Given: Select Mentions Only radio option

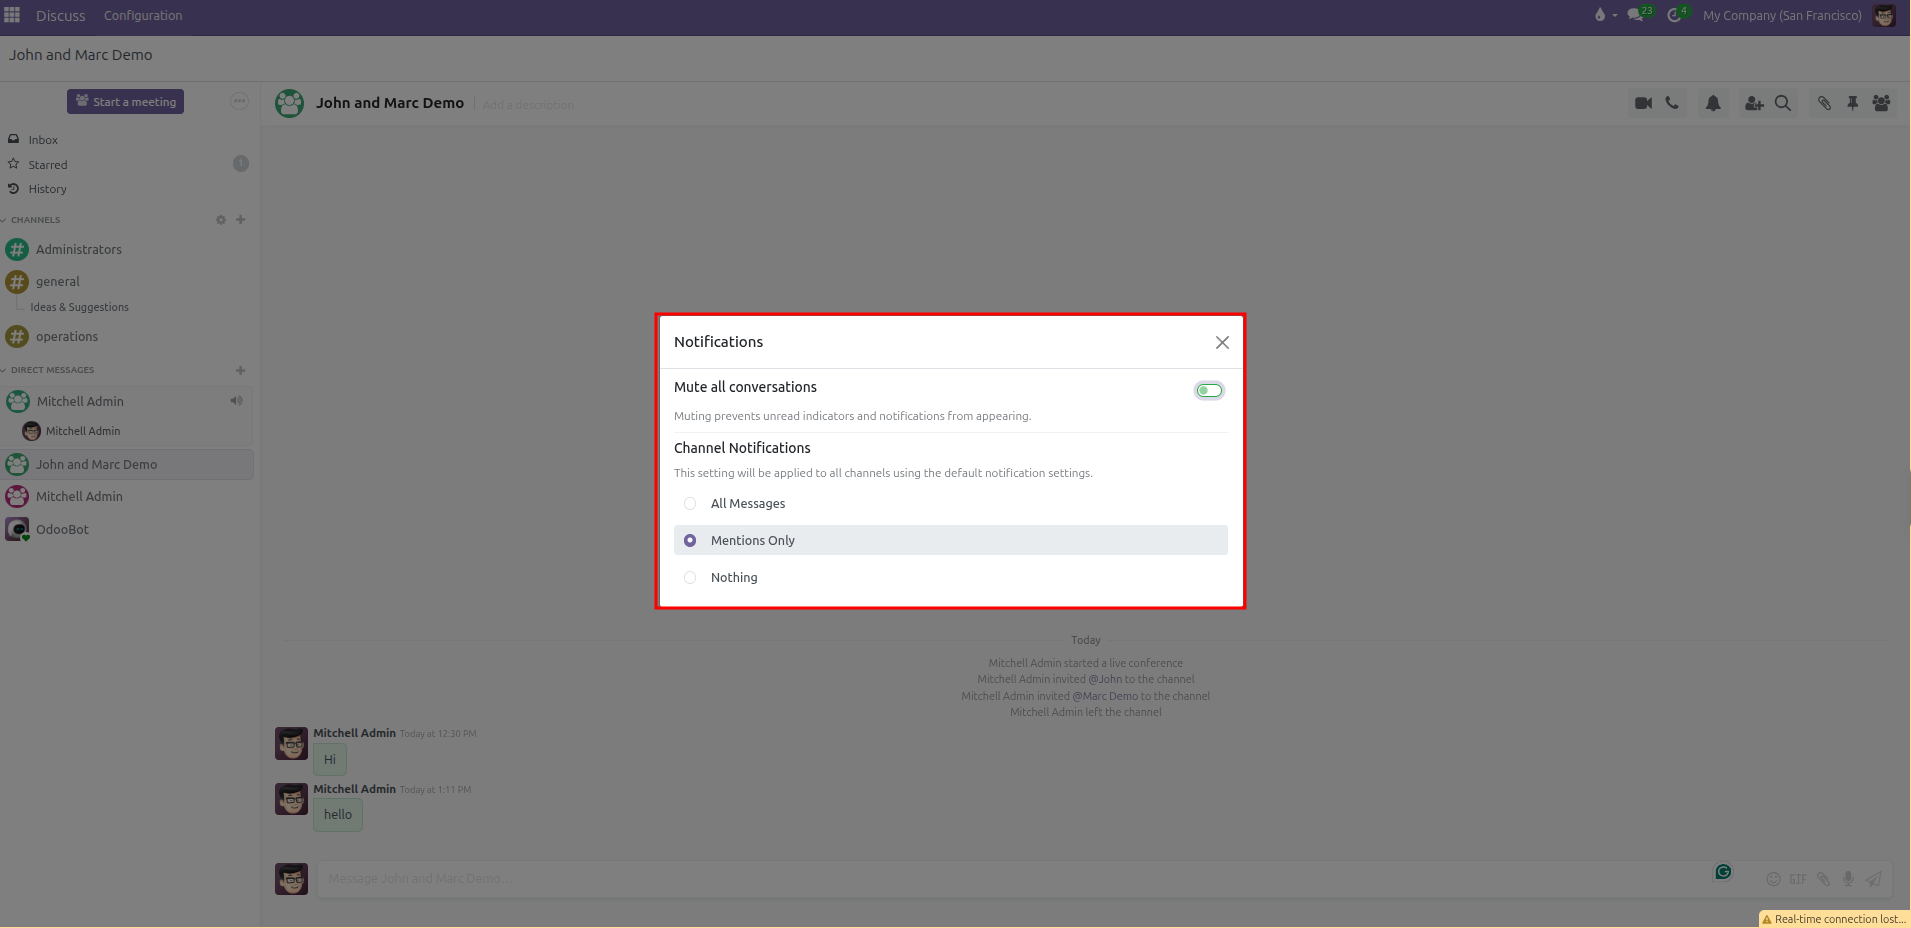Looking at the screenshot, I should (x=690, y=540).
